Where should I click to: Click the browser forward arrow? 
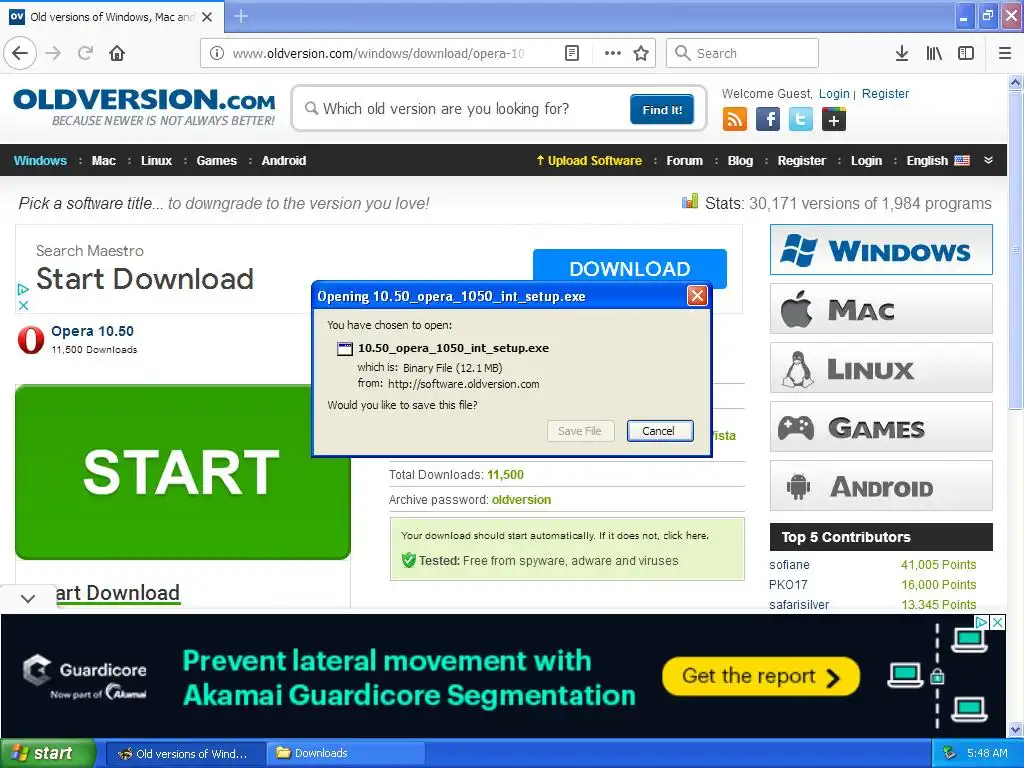click(53, 53)
